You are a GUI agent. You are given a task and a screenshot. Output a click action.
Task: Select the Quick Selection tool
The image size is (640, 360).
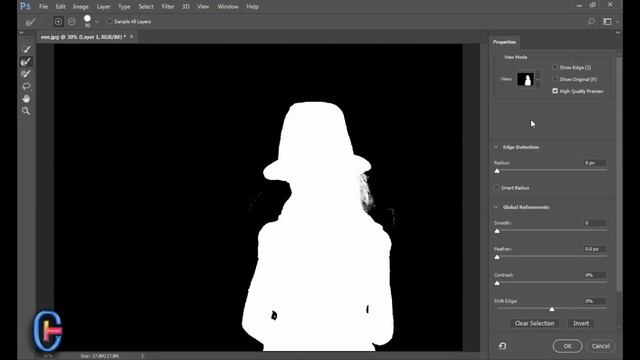tap(26, 49)
